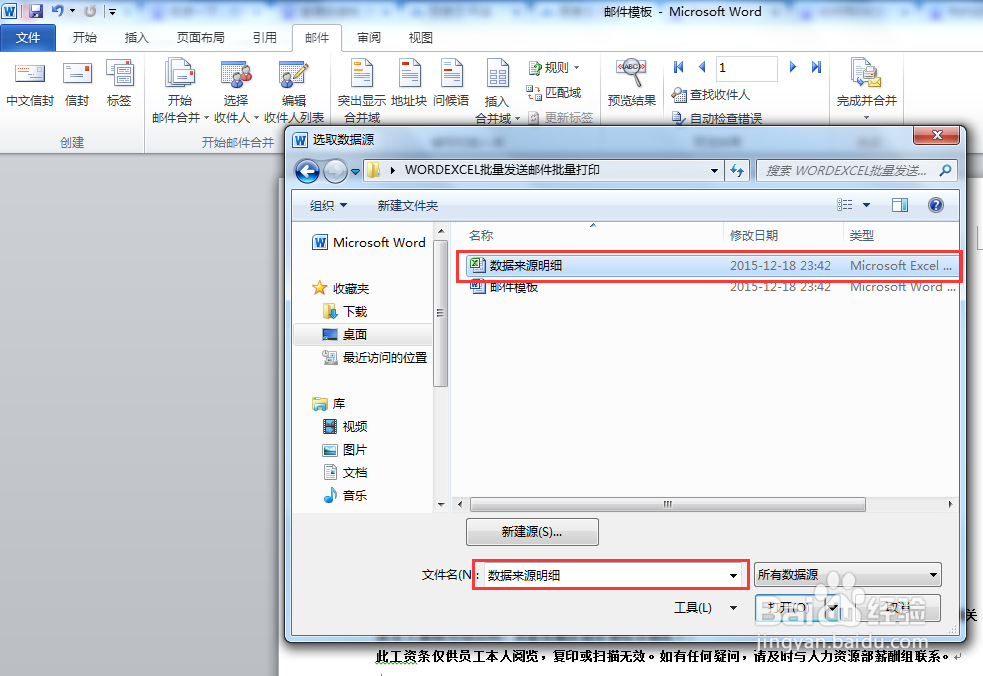This screenshot has height=676, width=983.
Task: Expand the address bar path dropdown
Action: point(714,171)
